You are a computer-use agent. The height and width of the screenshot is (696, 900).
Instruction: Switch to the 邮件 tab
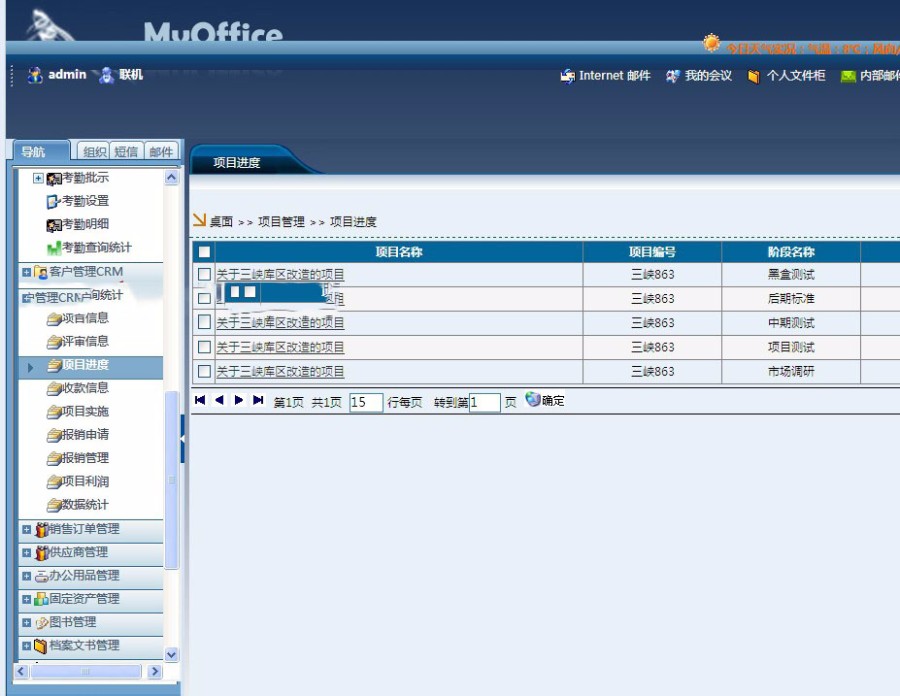[162, 151]
